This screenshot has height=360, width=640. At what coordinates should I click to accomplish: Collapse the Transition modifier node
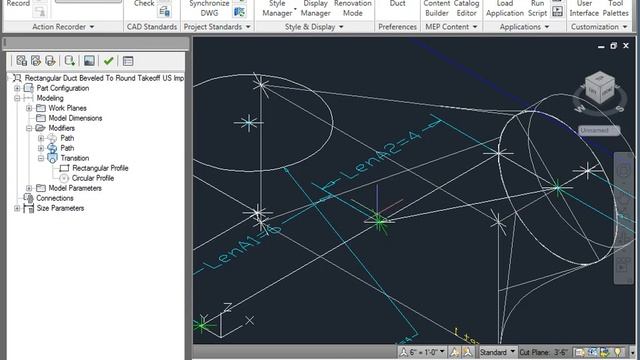coord(41,158)
